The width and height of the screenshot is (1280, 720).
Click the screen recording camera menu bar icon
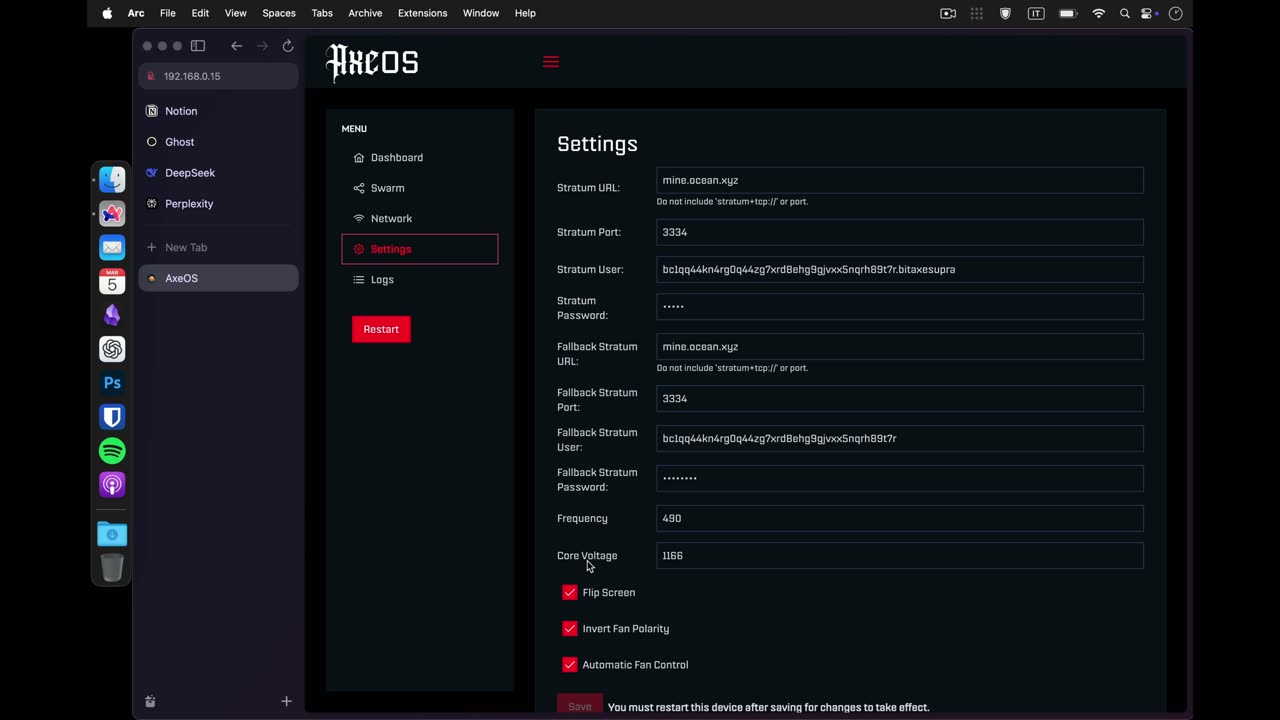948,13
